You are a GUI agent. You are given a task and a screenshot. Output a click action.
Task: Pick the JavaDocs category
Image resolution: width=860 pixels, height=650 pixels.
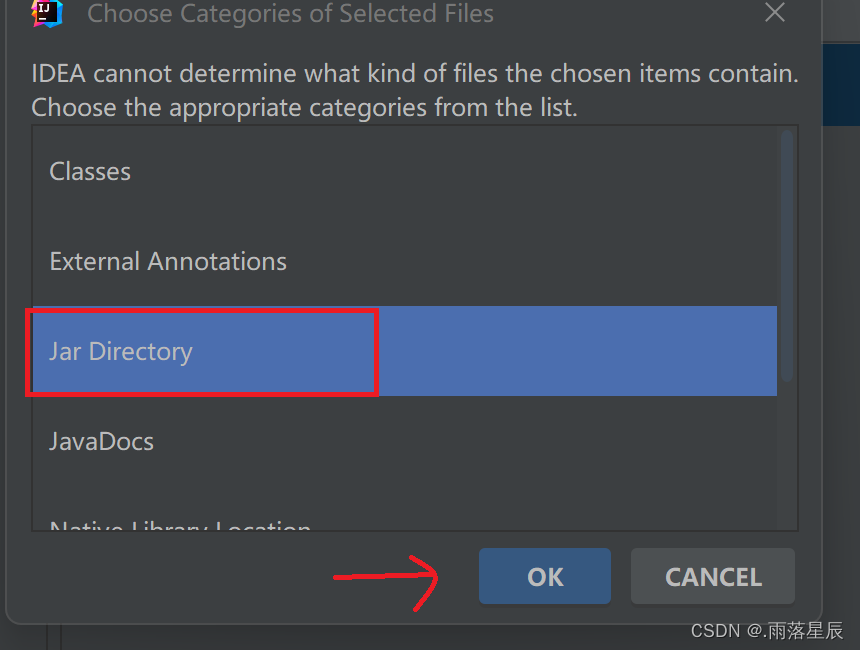(x=101, y=442)
